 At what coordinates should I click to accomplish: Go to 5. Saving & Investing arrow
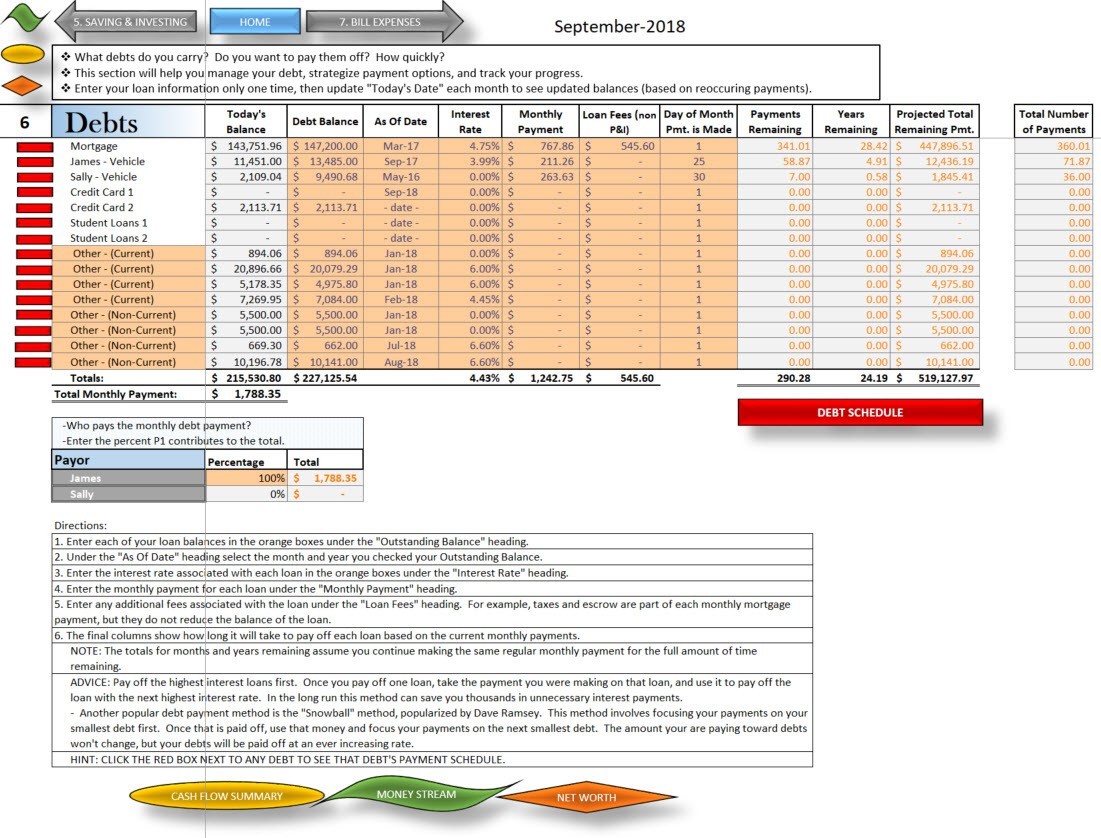pyautogui.click(x=126, y=22)
